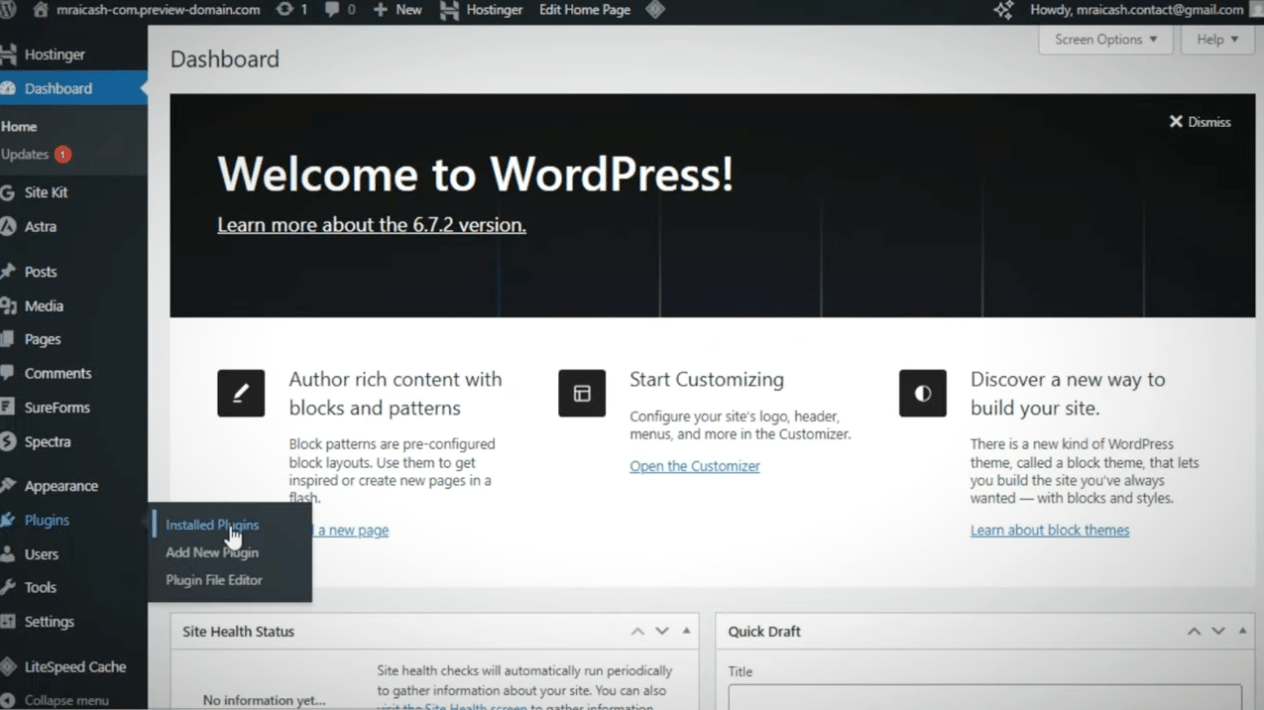Open Learn more about the 6.7.2 version
This screenshot has width=1264, height=710.
pos(372,225)
